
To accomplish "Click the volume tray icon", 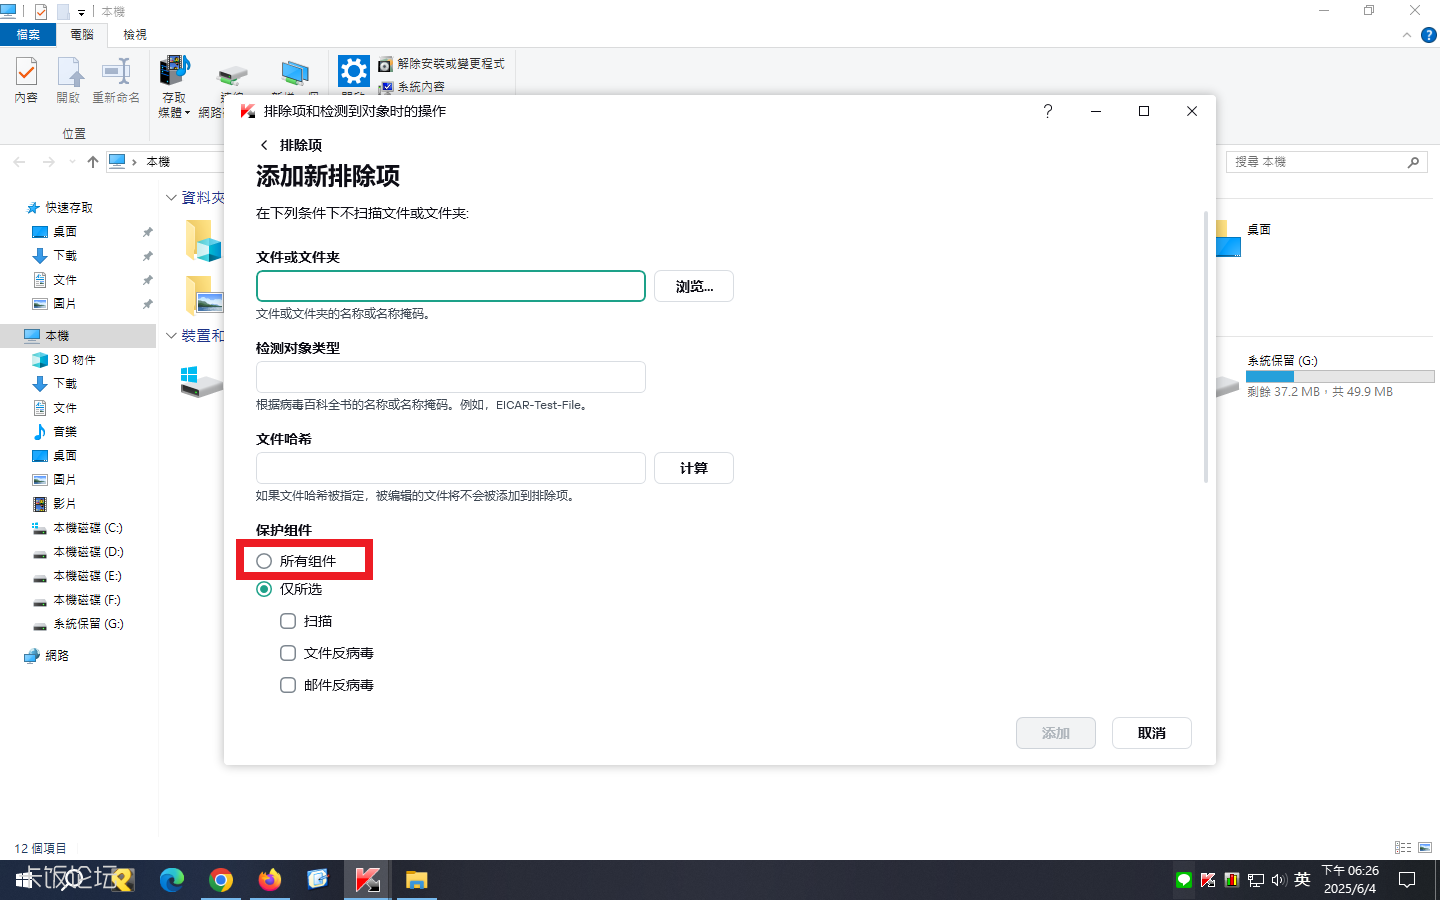I will pos(1279,880).
